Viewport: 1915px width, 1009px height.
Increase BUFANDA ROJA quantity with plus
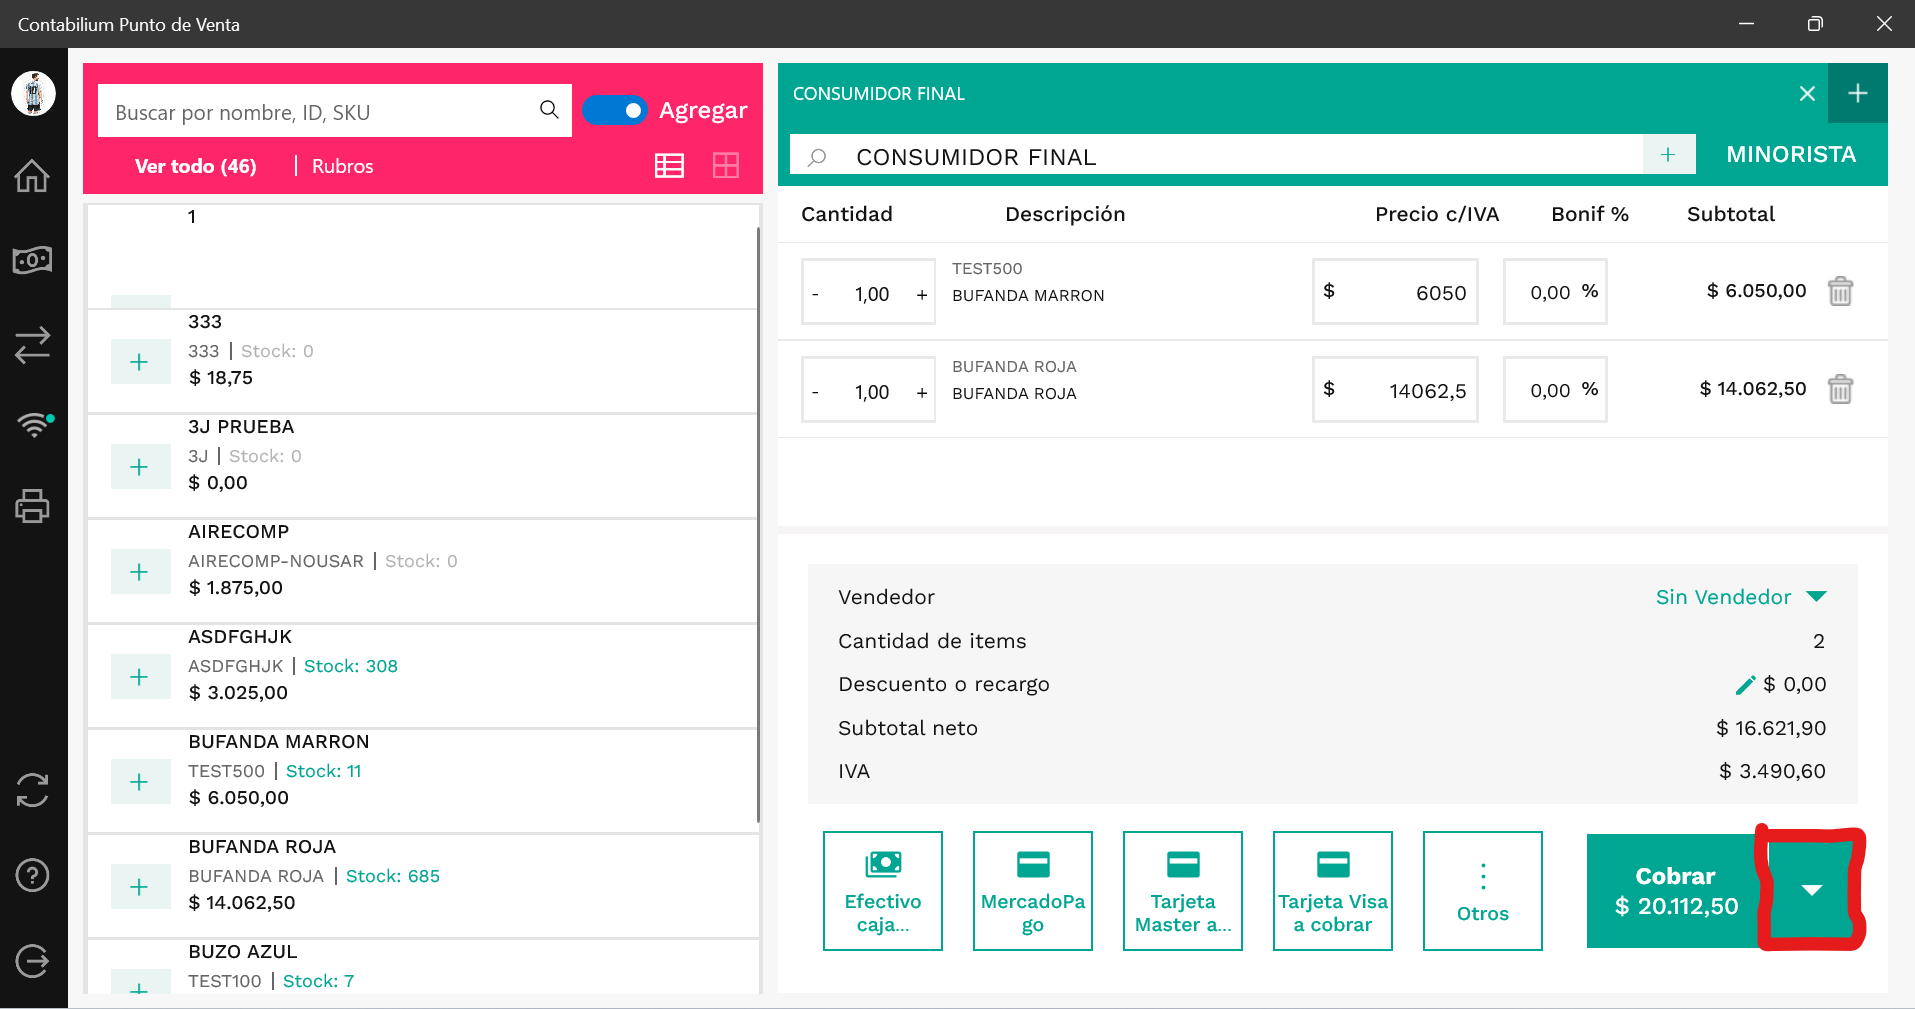922,392
